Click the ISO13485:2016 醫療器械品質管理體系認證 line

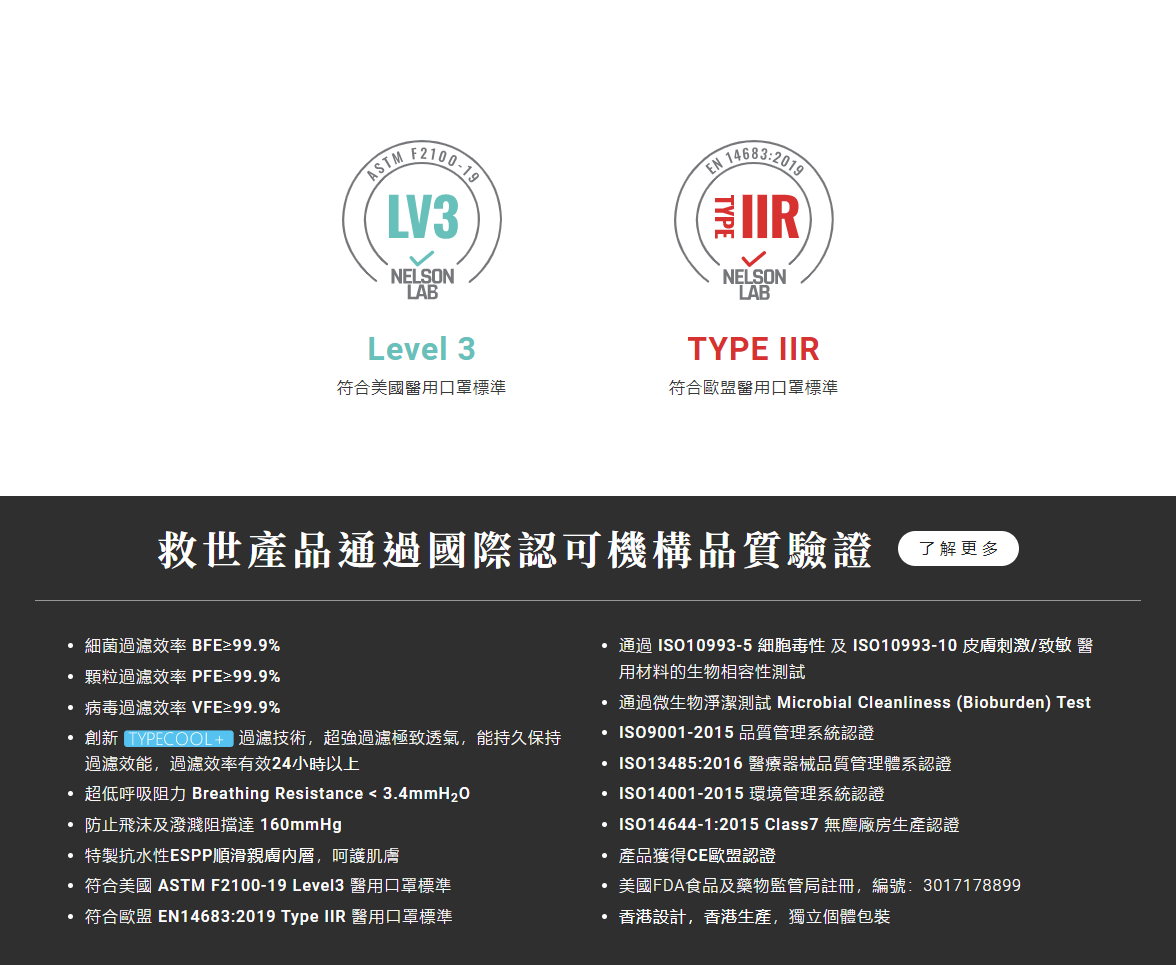(785, 764)
